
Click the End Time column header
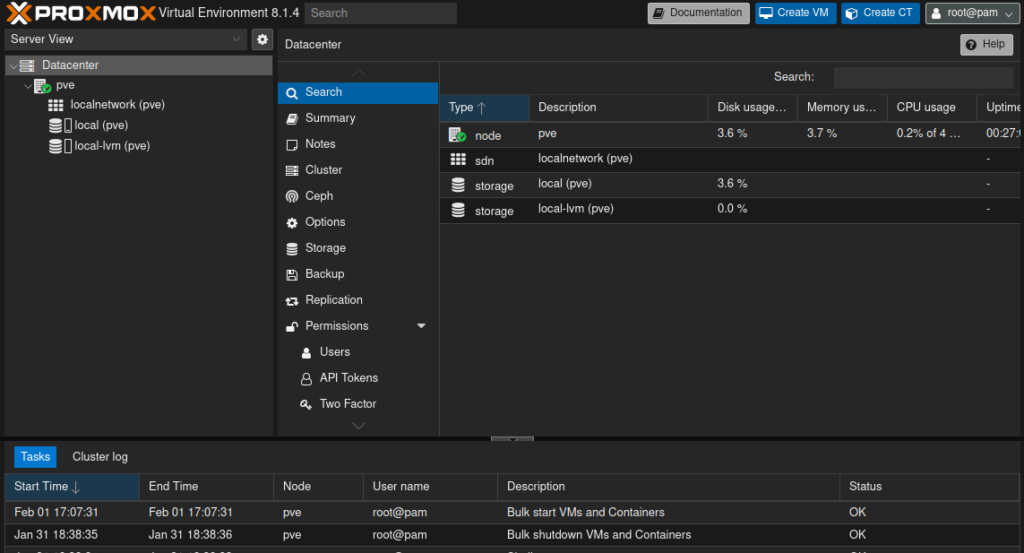coord(206,486)
